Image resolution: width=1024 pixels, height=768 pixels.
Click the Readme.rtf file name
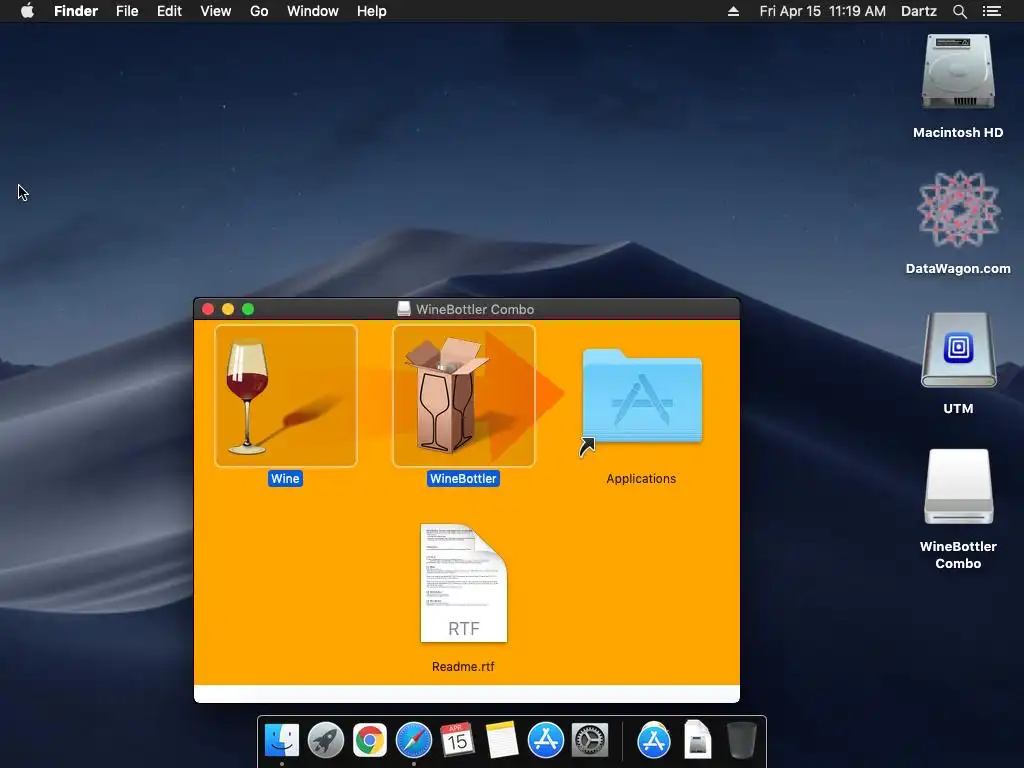coord(463,667)
